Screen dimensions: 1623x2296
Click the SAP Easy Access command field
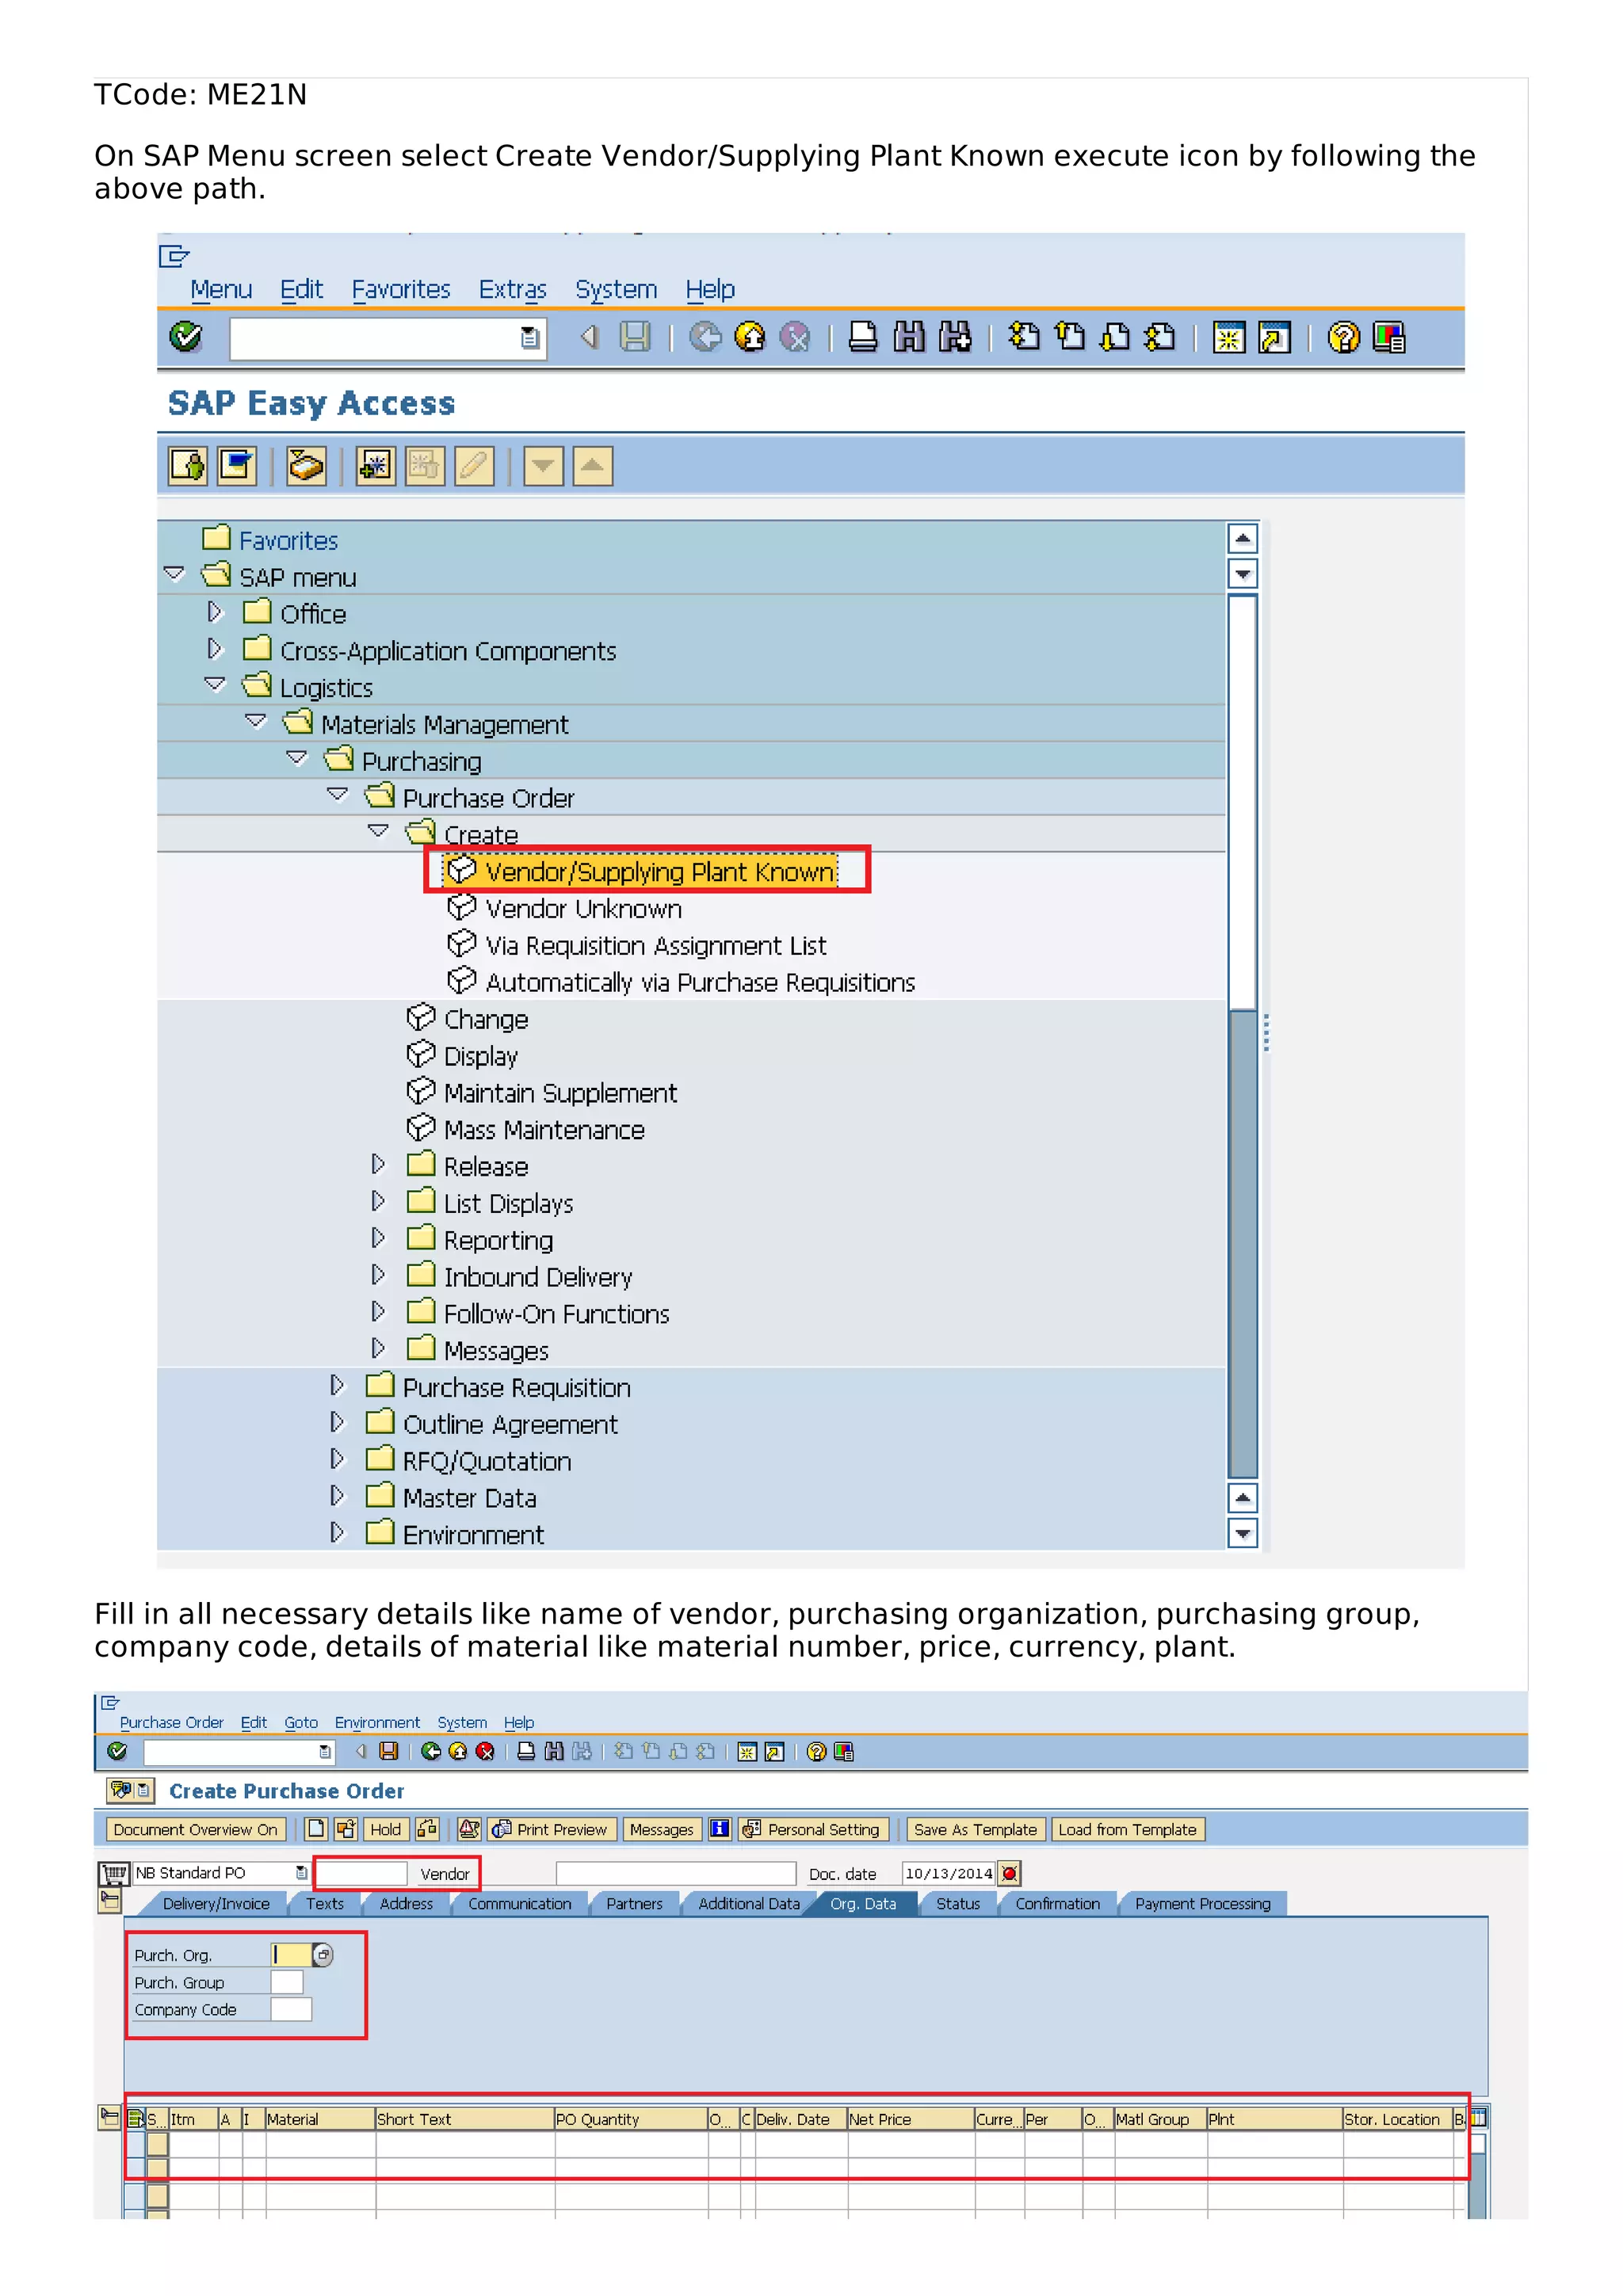[x=387, y=338]
